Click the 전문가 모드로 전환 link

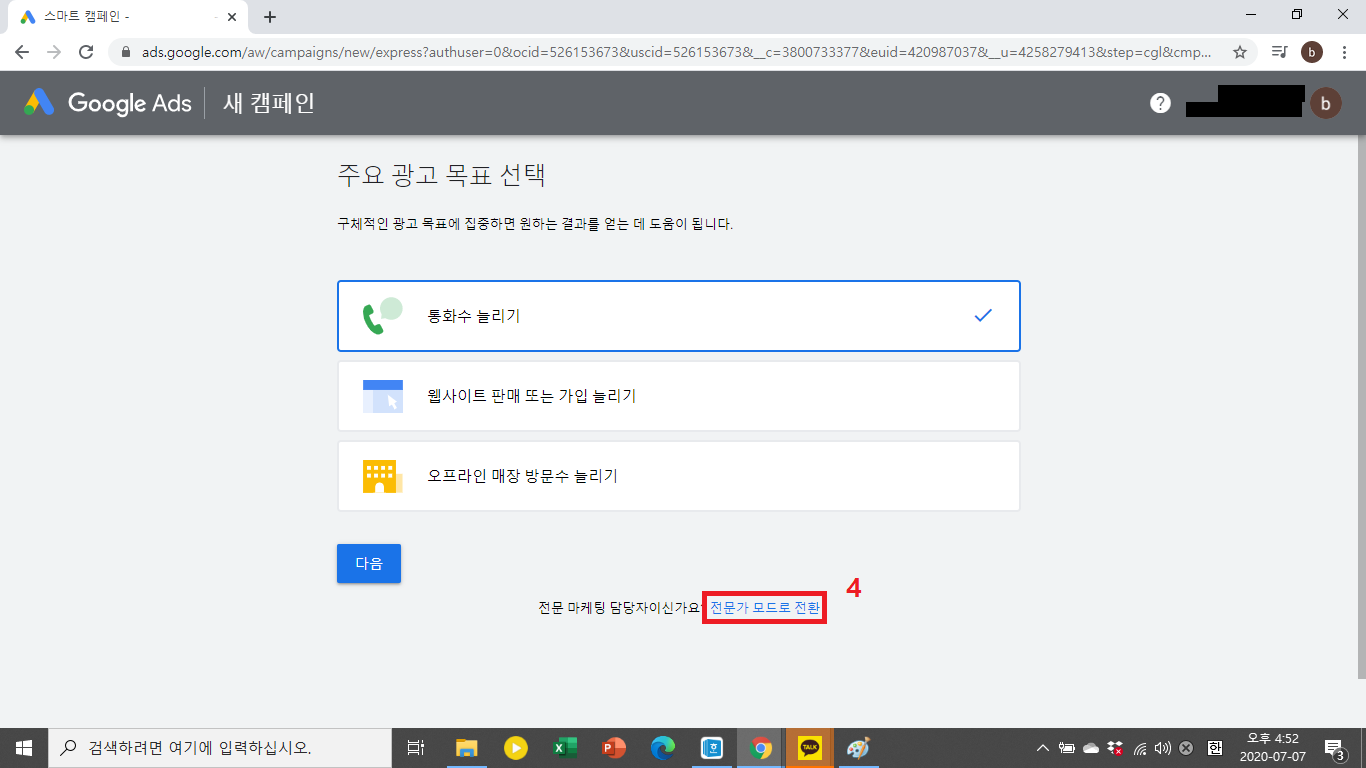coord(765,607)
